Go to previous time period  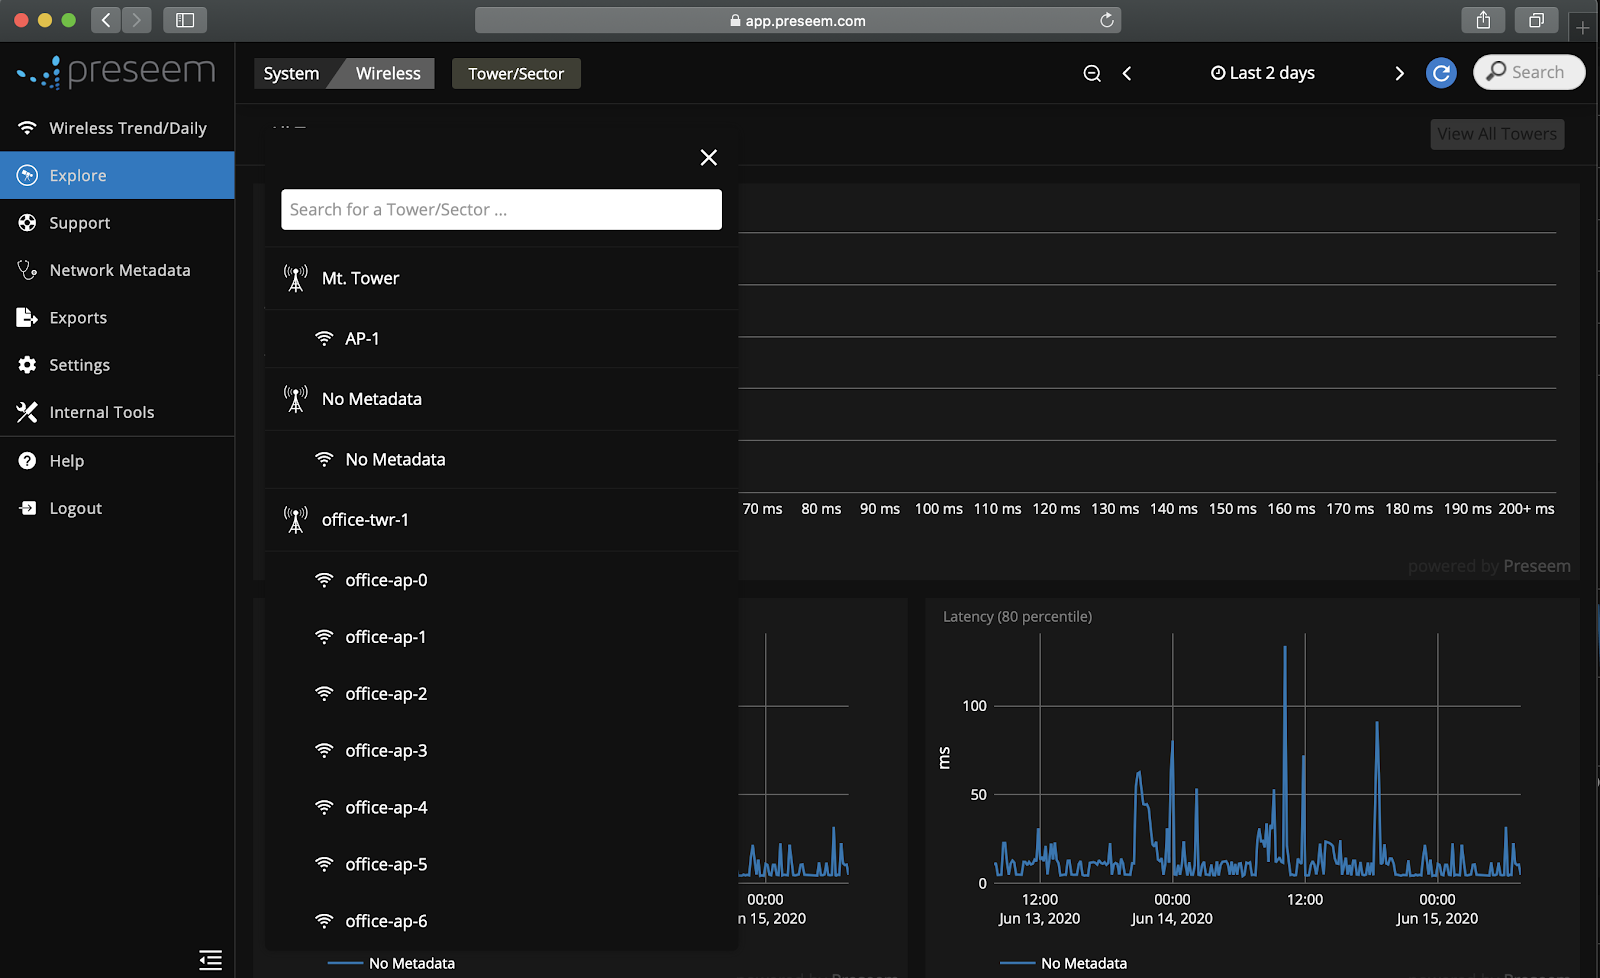coord(1127,73)
